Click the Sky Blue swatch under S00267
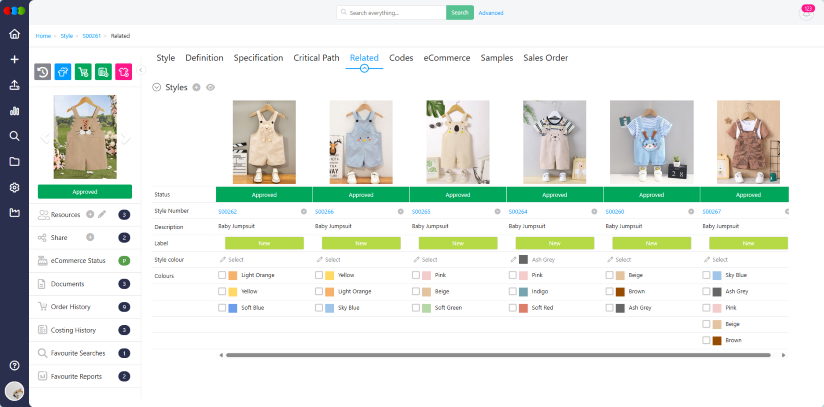824x407 pixels. 716,275
